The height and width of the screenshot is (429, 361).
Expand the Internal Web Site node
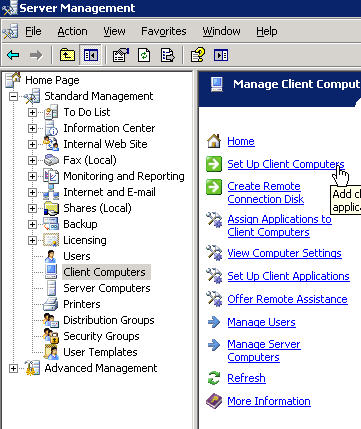[32, 144]
